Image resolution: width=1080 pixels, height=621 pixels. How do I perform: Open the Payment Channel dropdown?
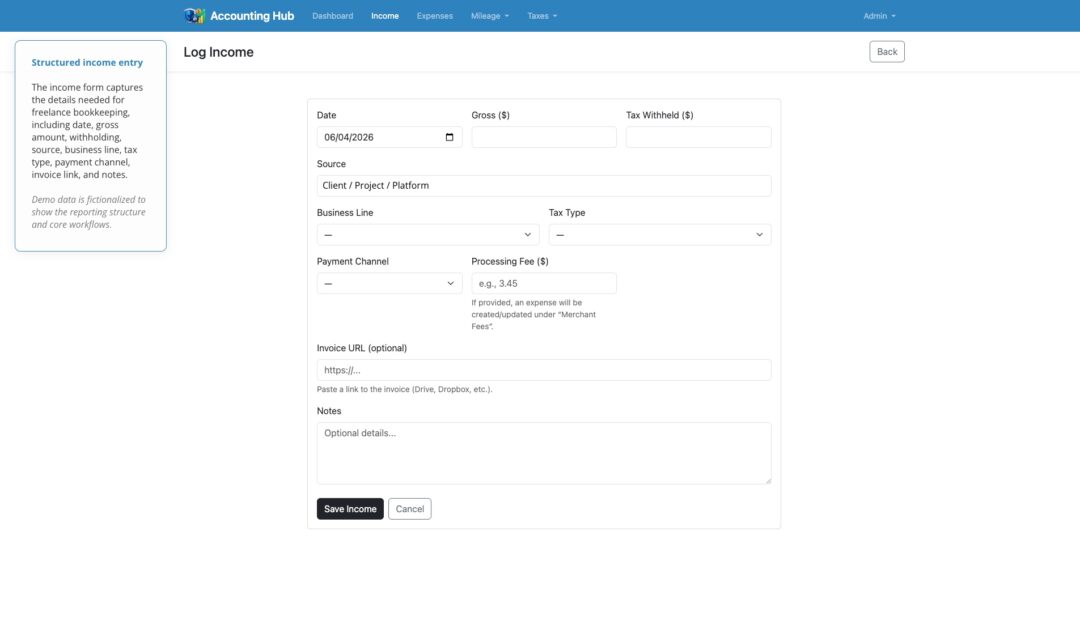(389, 284)
